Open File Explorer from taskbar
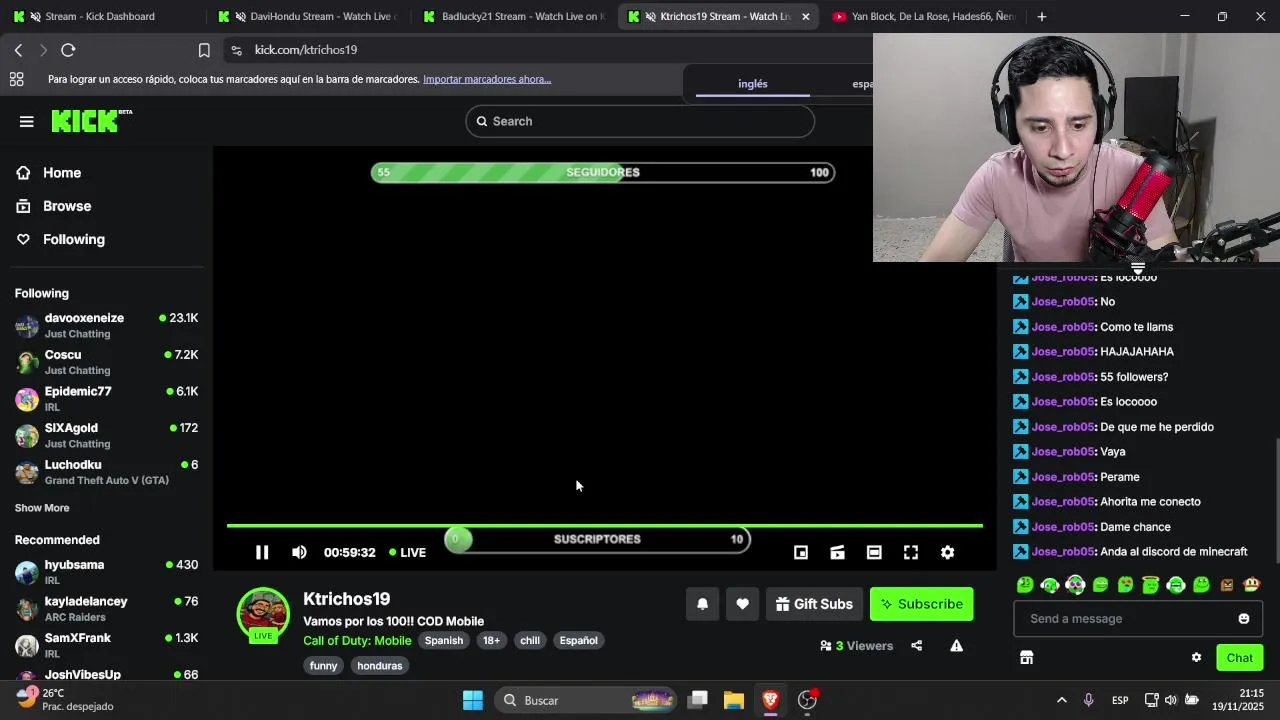 click(734, 700)
